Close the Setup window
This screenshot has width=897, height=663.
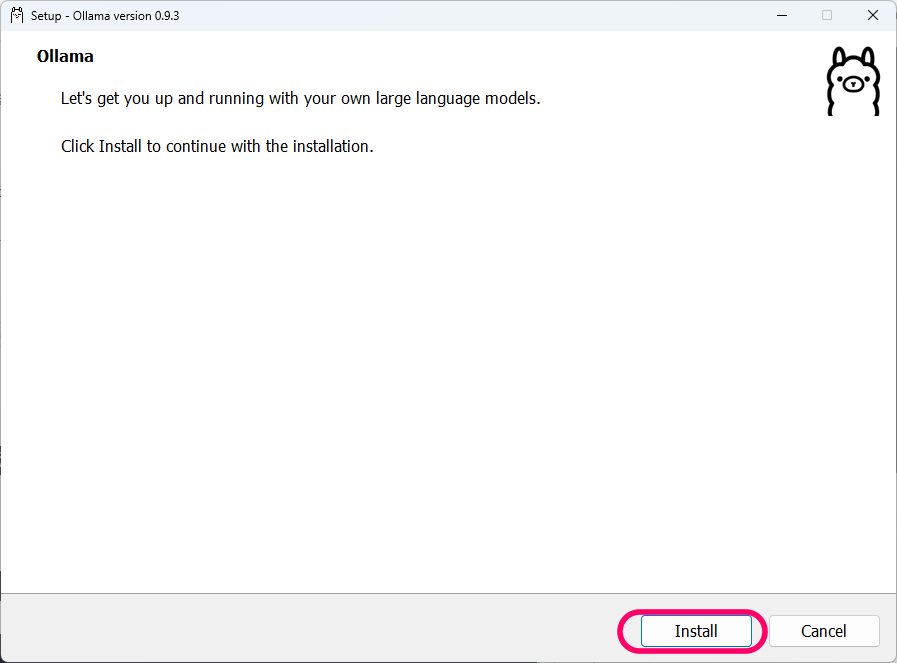tap(872, 15)
